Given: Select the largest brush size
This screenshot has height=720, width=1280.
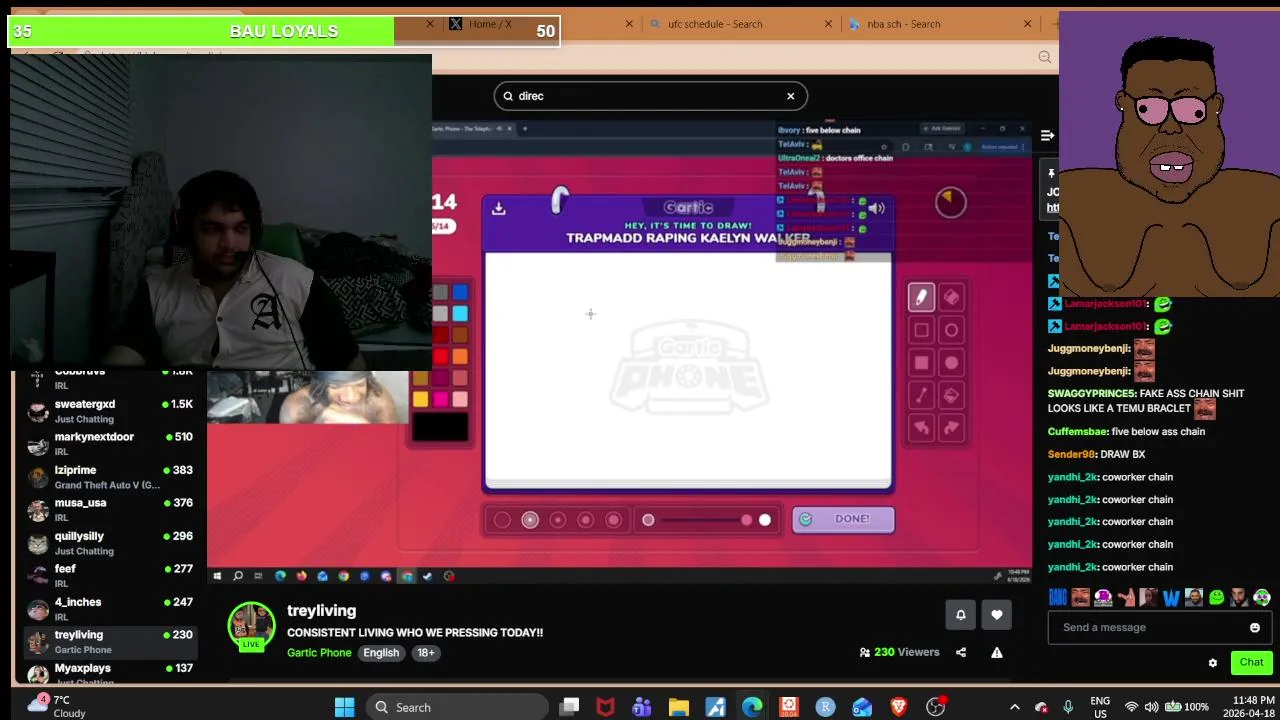Looking at the screenshot, I should coord(614,520).
